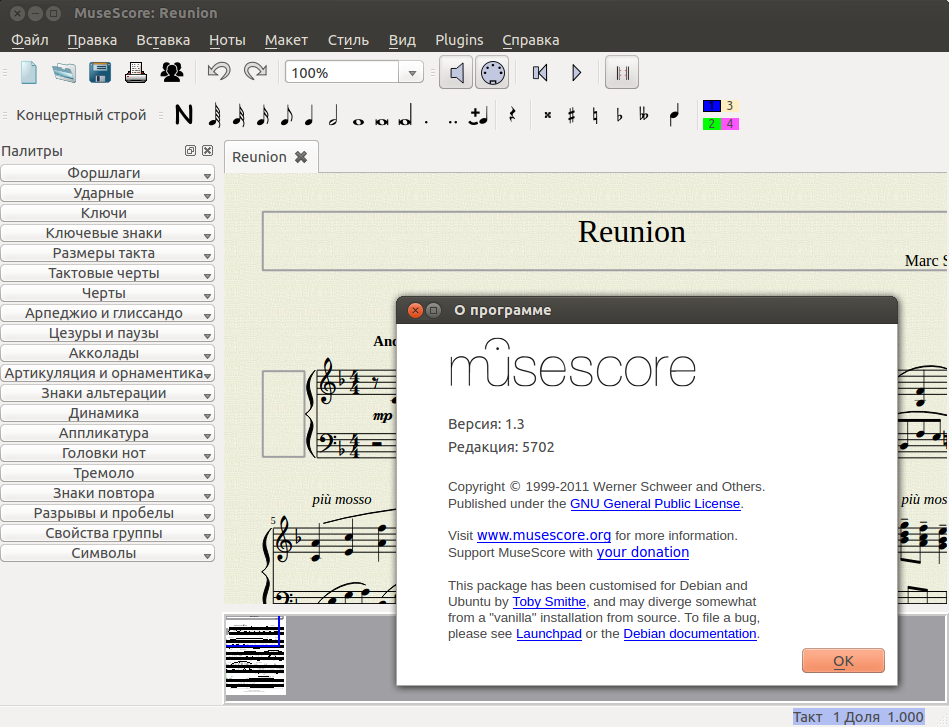Start playback with the play triangle

tap(576, 73)
